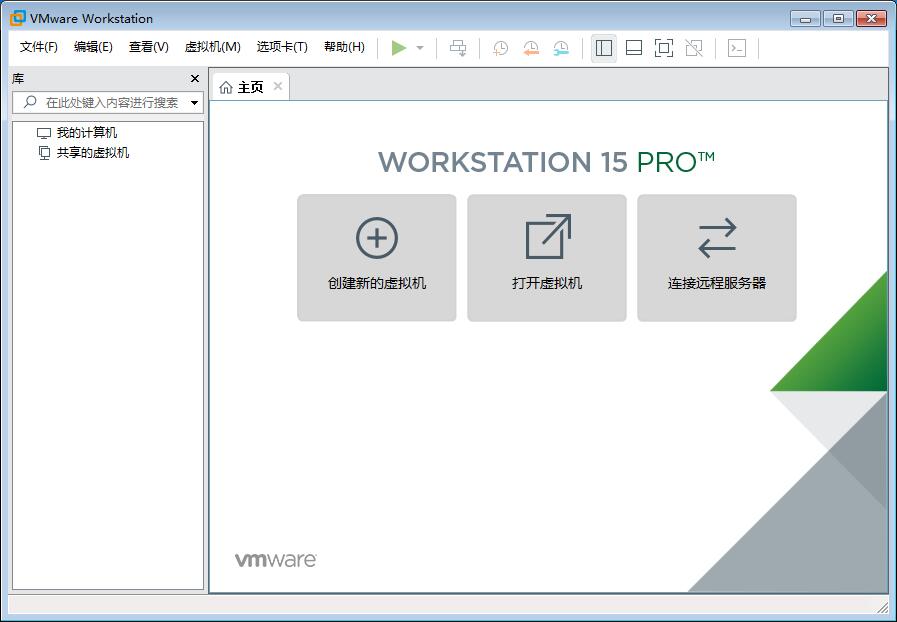Close the 库 library panel
Screen dimensions: 897x622
(195, 78)
